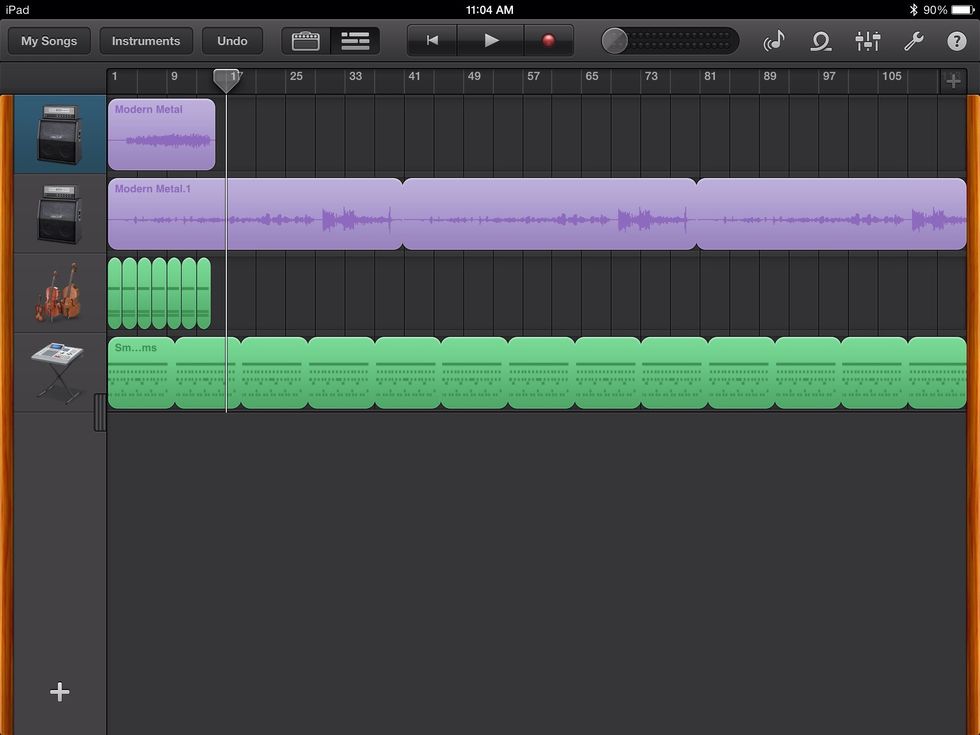The image size is (980, 735).
Task: Start playback with the play button
Action: pyautogui.click(x=489, y=40)
